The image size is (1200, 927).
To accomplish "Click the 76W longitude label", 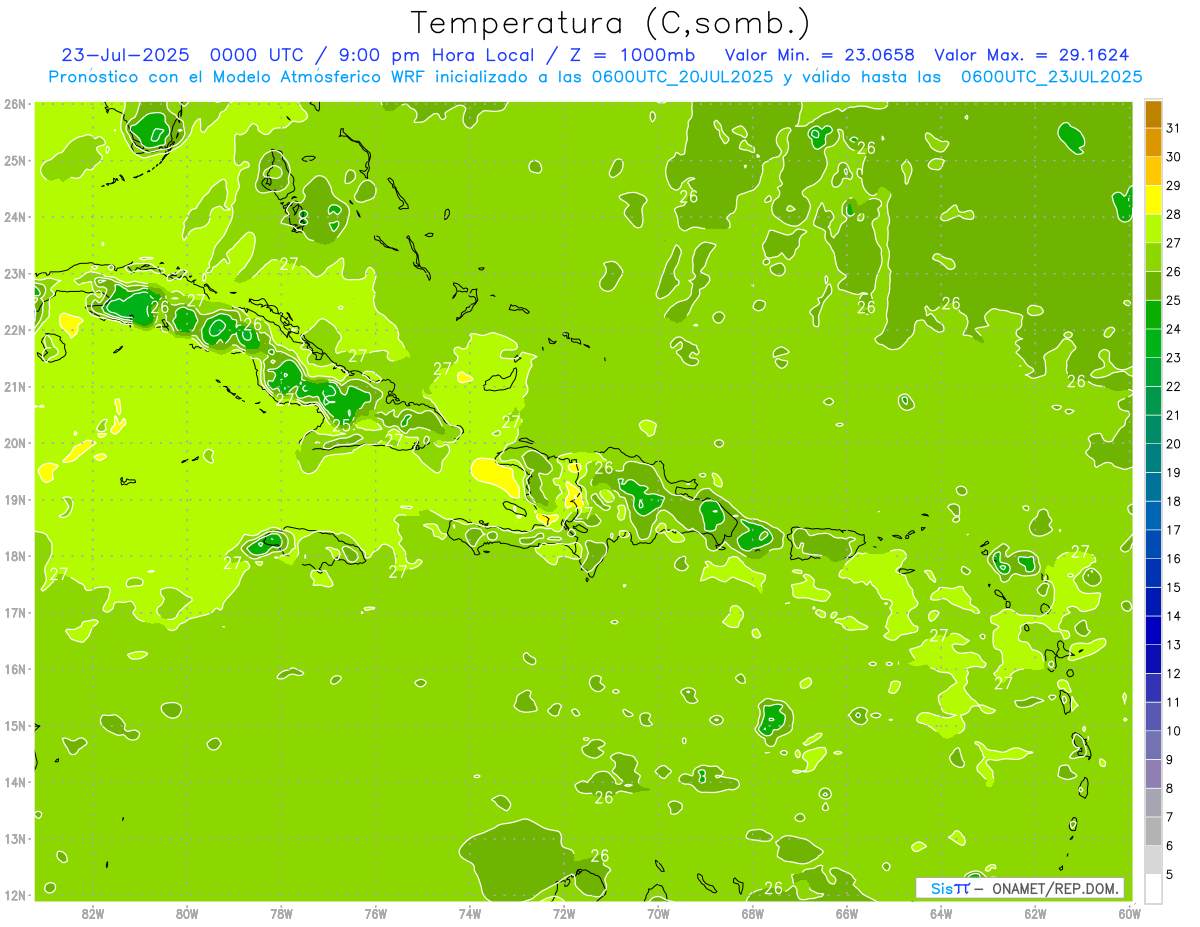I will point(375,913).
